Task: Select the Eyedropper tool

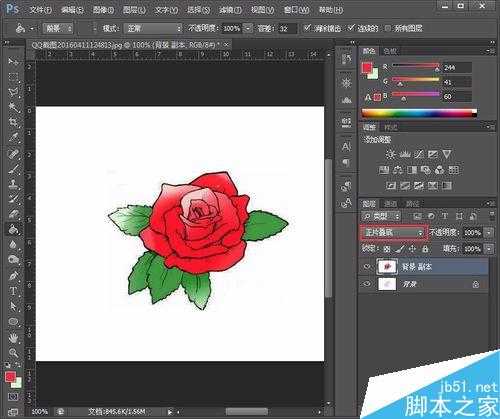Action: tap(13, 138)
